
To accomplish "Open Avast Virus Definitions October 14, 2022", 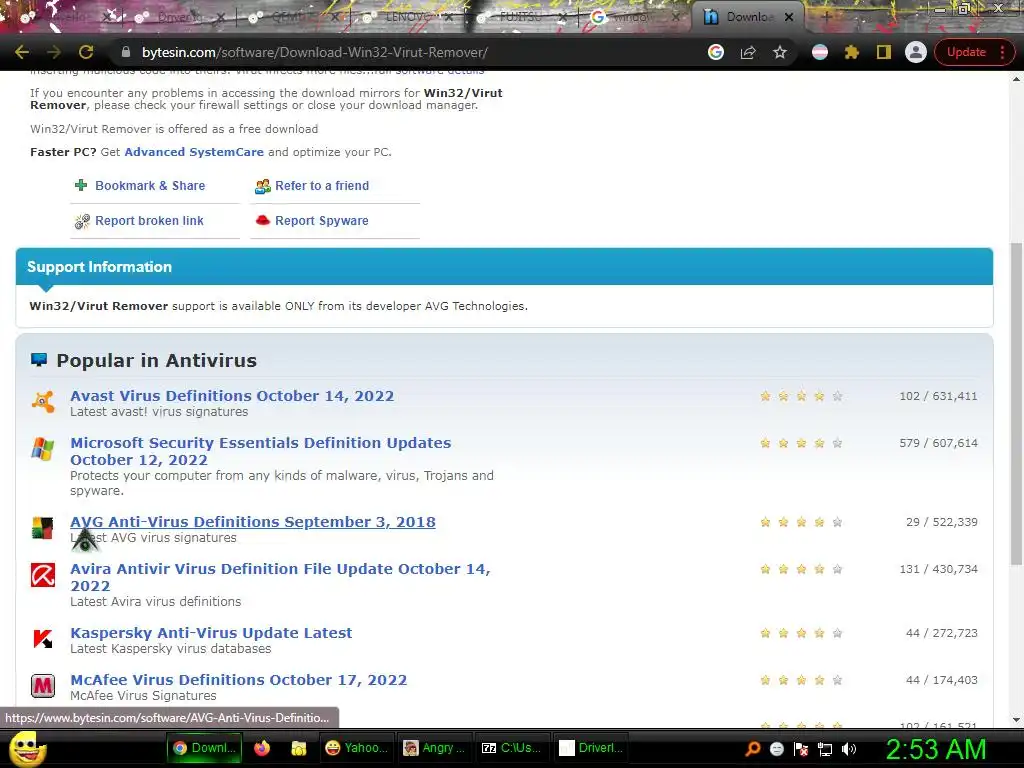I will [232, 396].
